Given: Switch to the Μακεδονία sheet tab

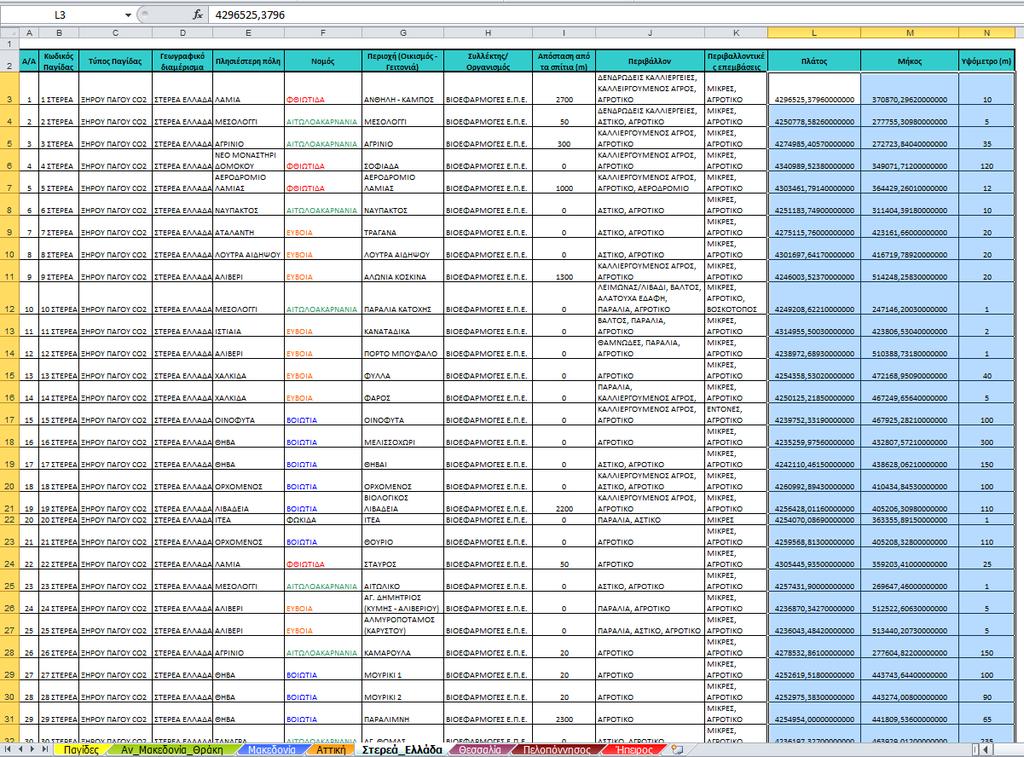Looking at the screenshot, I should [272, 750].
